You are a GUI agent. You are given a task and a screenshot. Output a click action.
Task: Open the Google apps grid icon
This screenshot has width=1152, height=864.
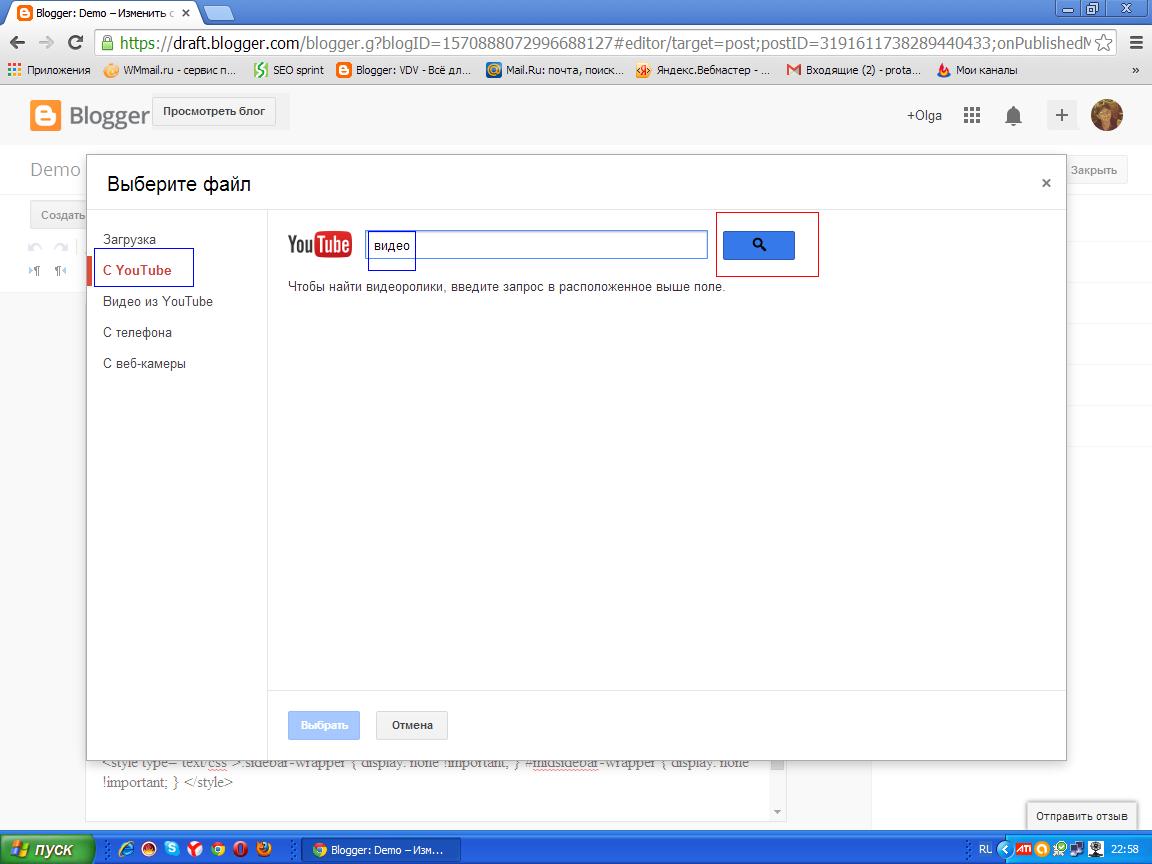972,115
